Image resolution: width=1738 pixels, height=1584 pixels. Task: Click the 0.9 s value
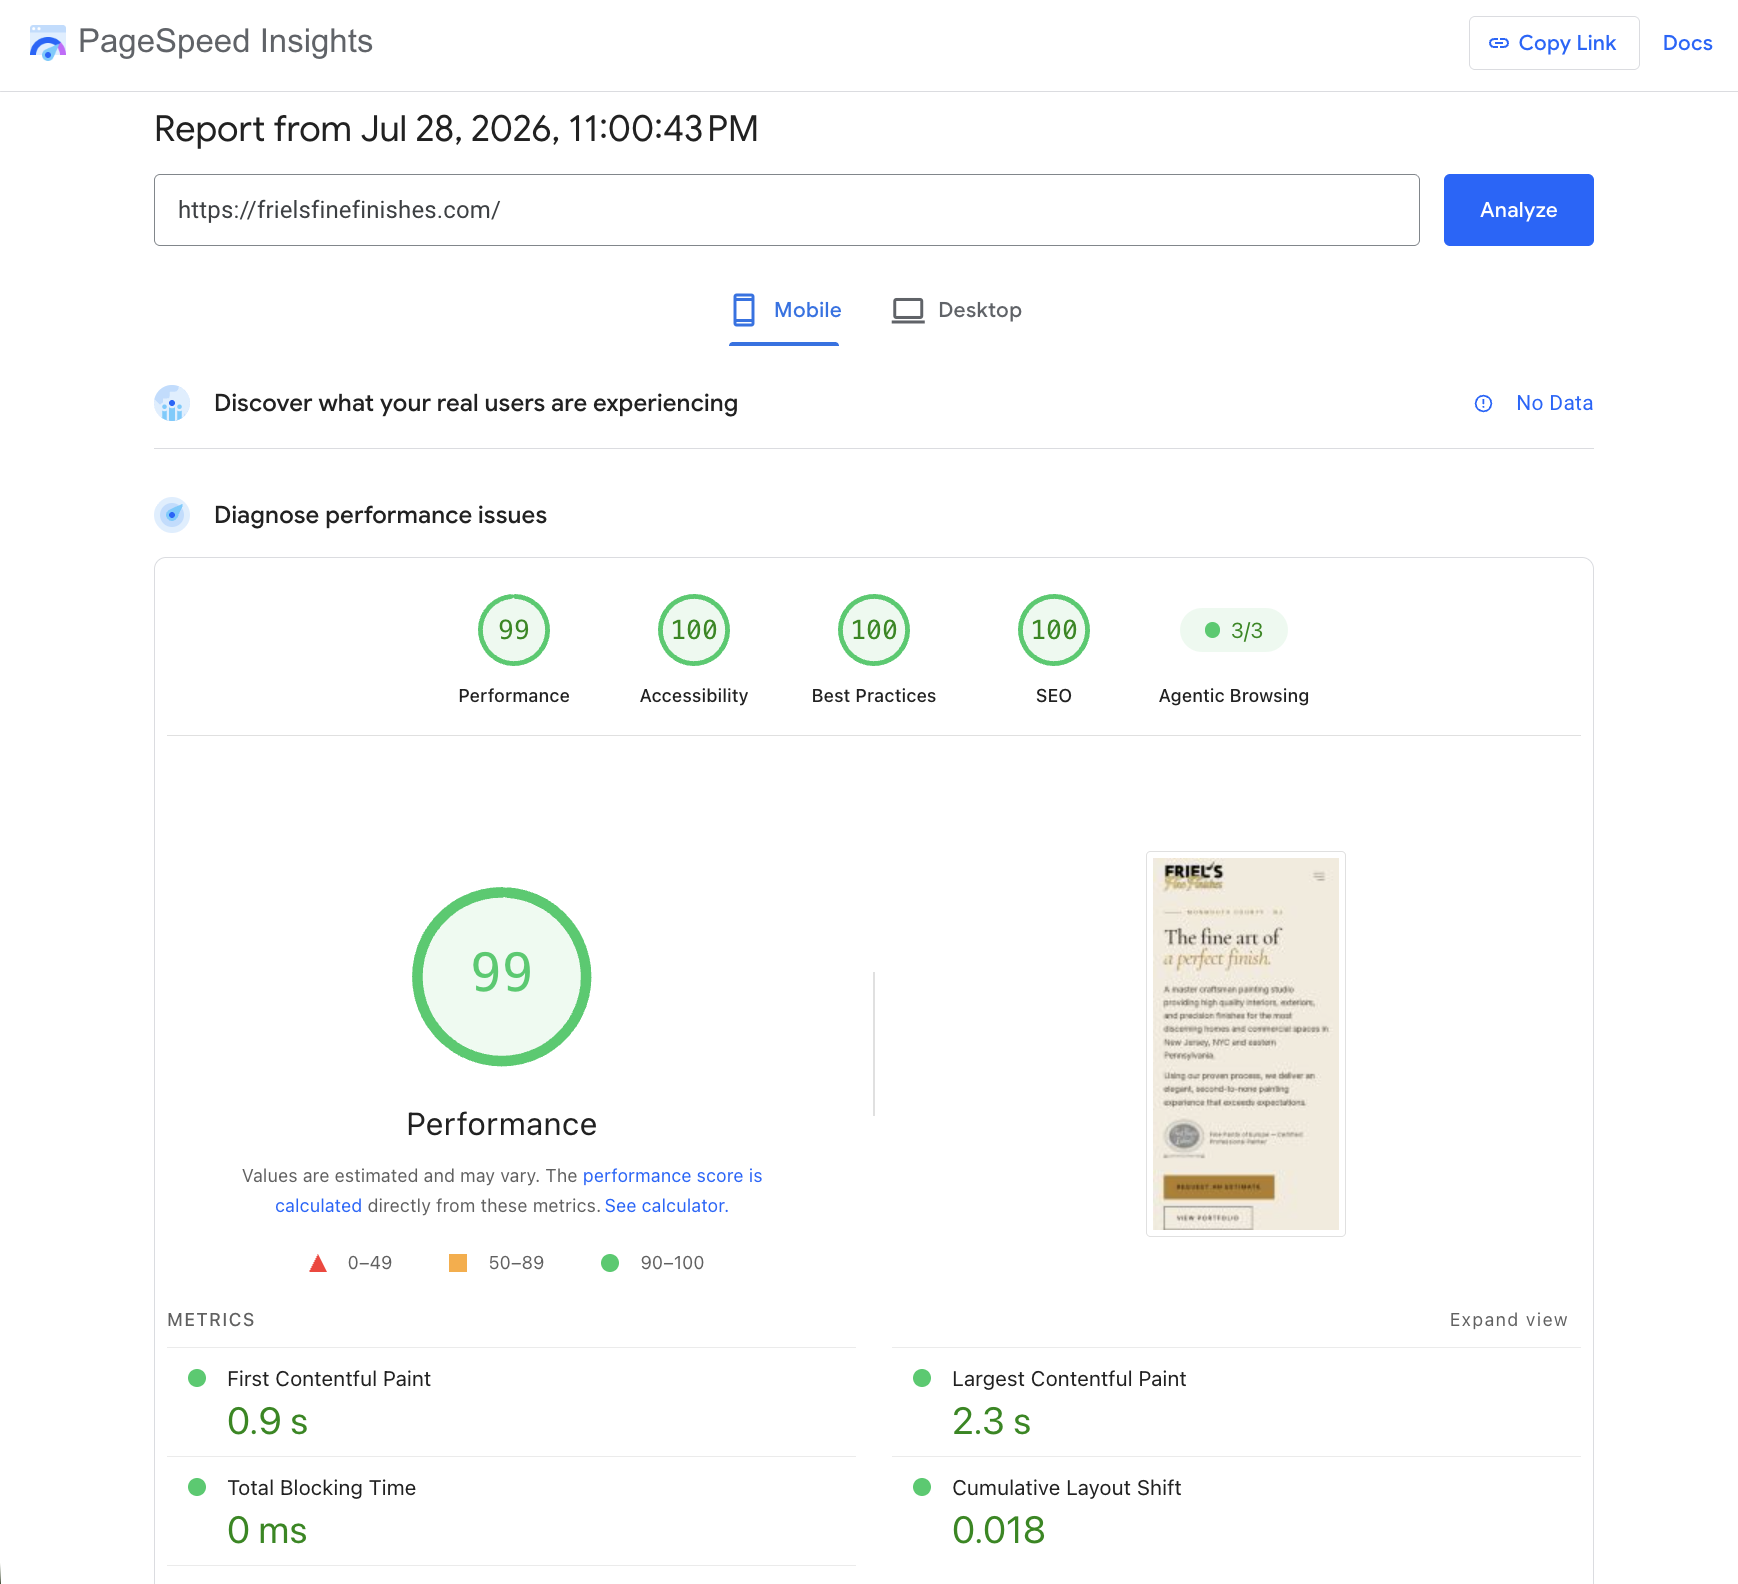(268, 1421)
